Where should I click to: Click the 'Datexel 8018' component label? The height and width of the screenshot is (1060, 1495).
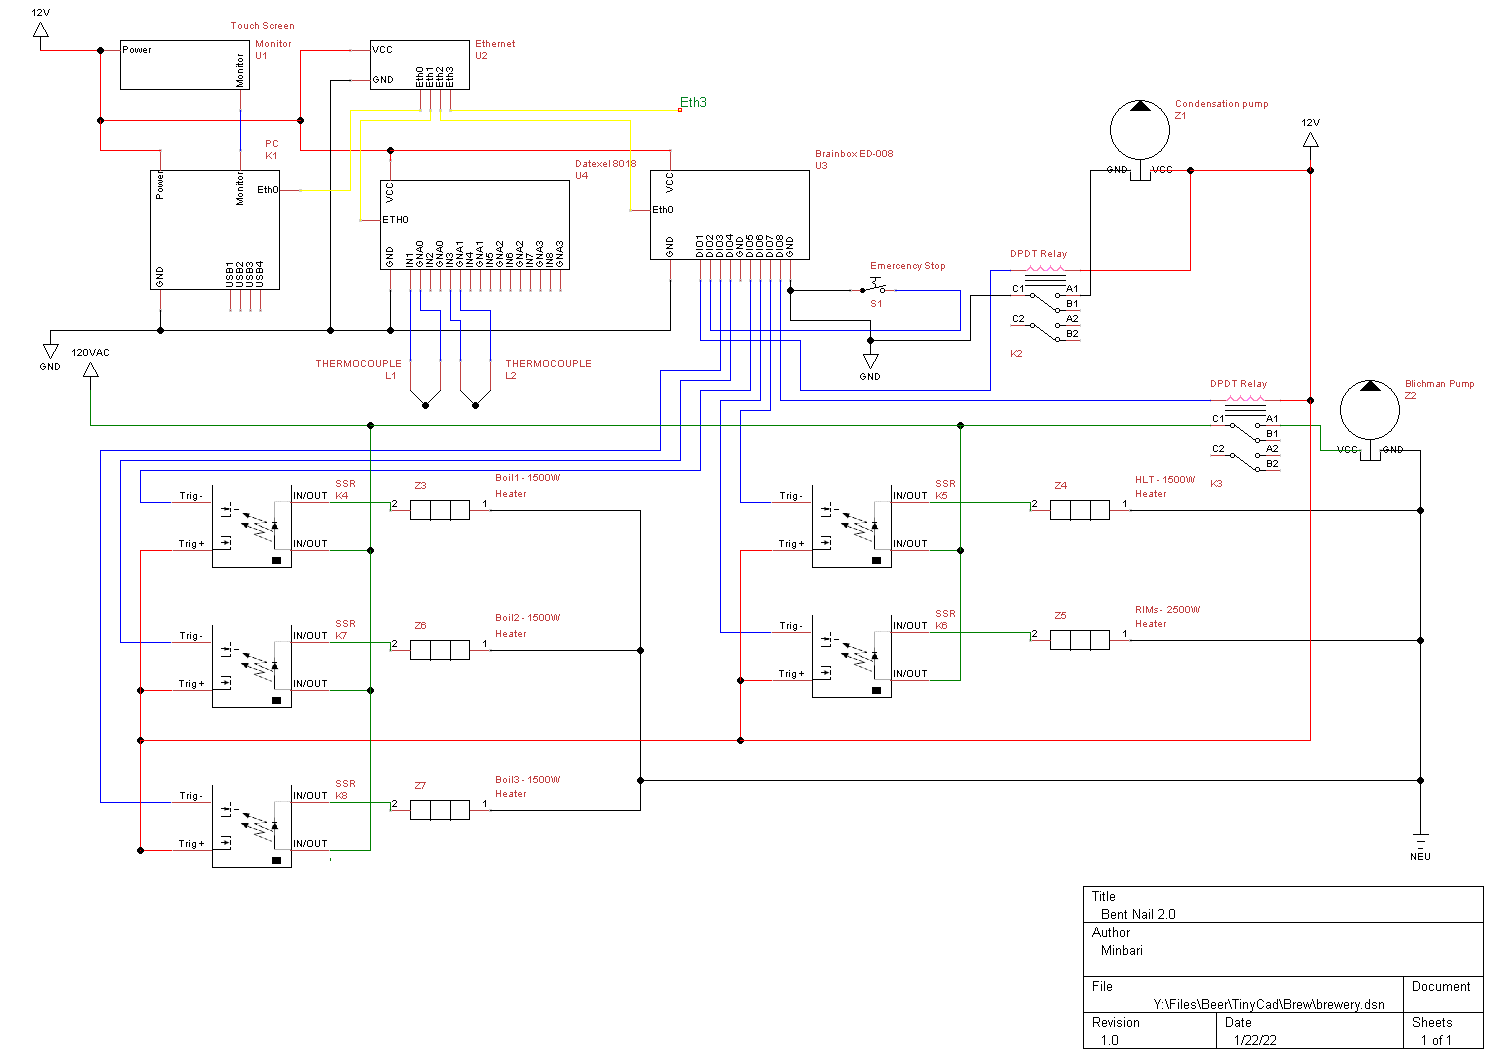pyautogui.click(x=606, y=164)
